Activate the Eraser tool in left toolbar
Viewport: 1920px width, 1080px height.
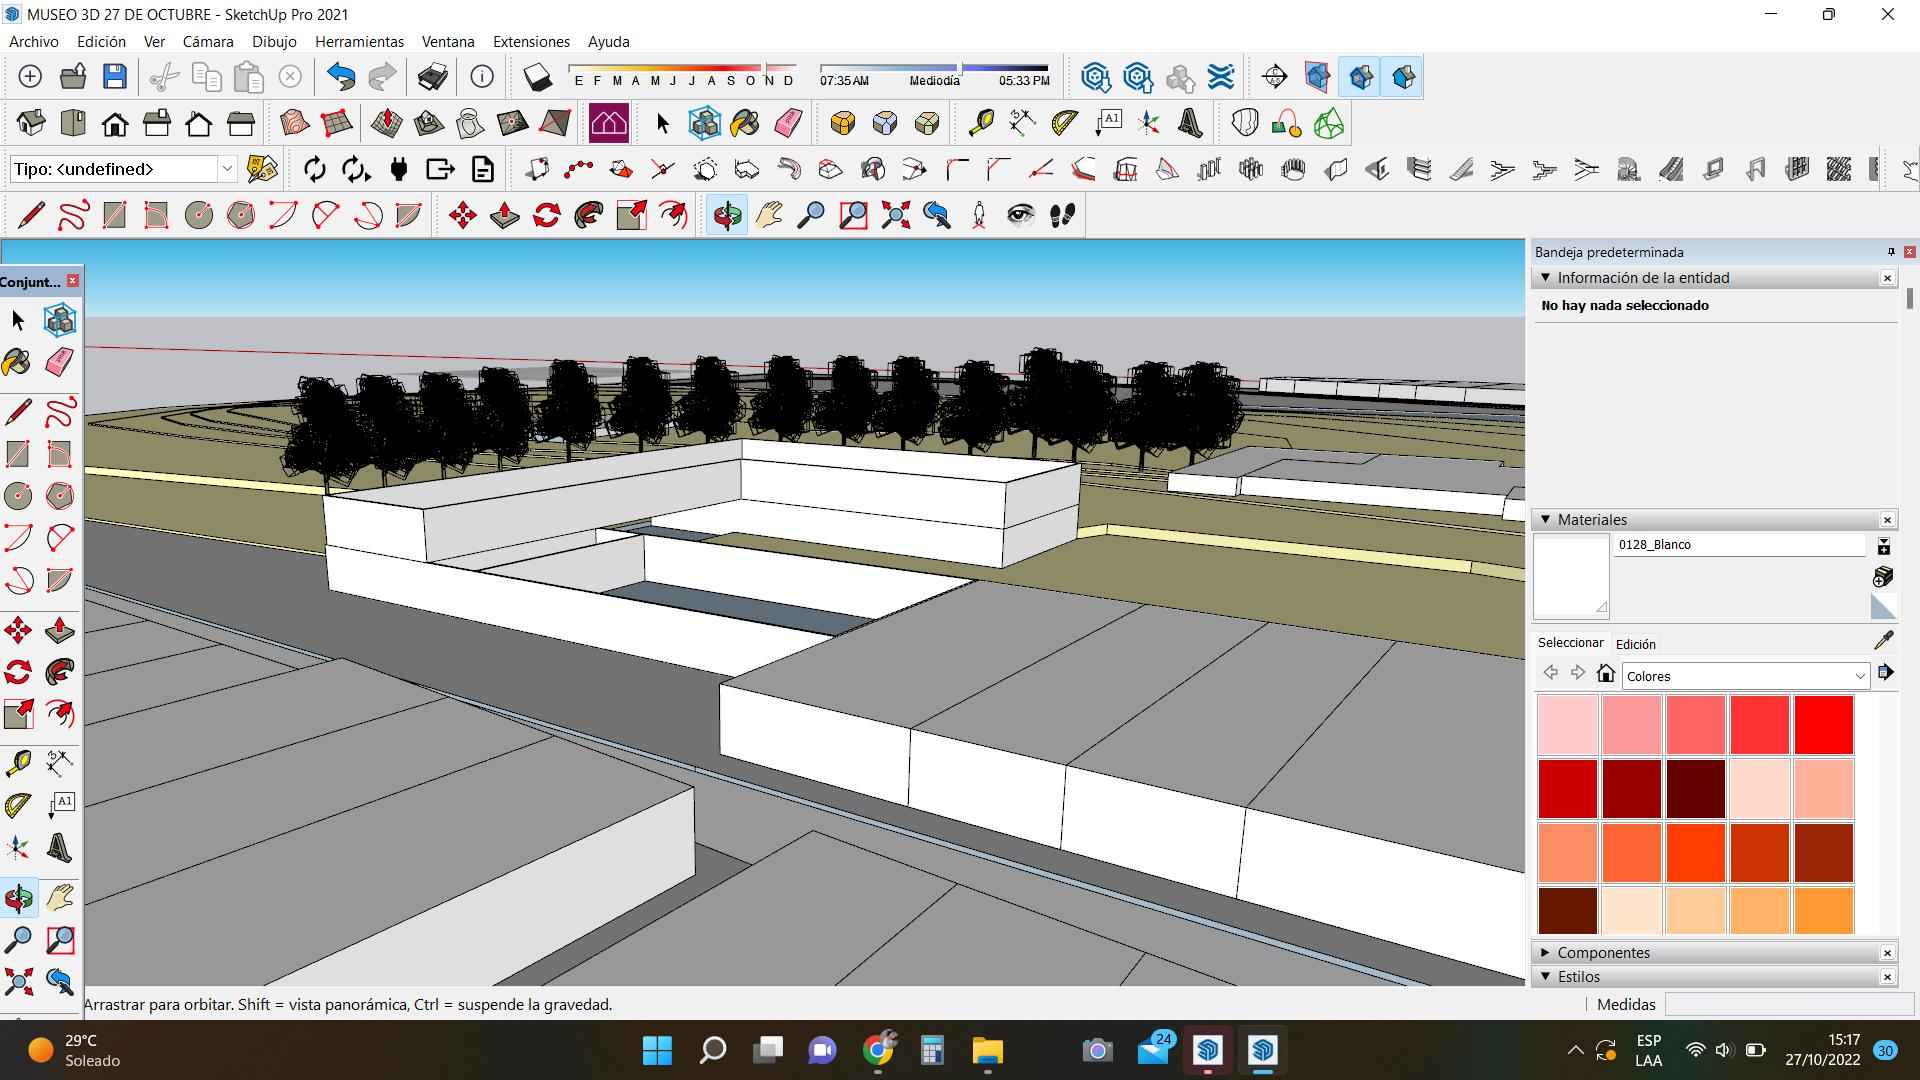pos(60,362)
